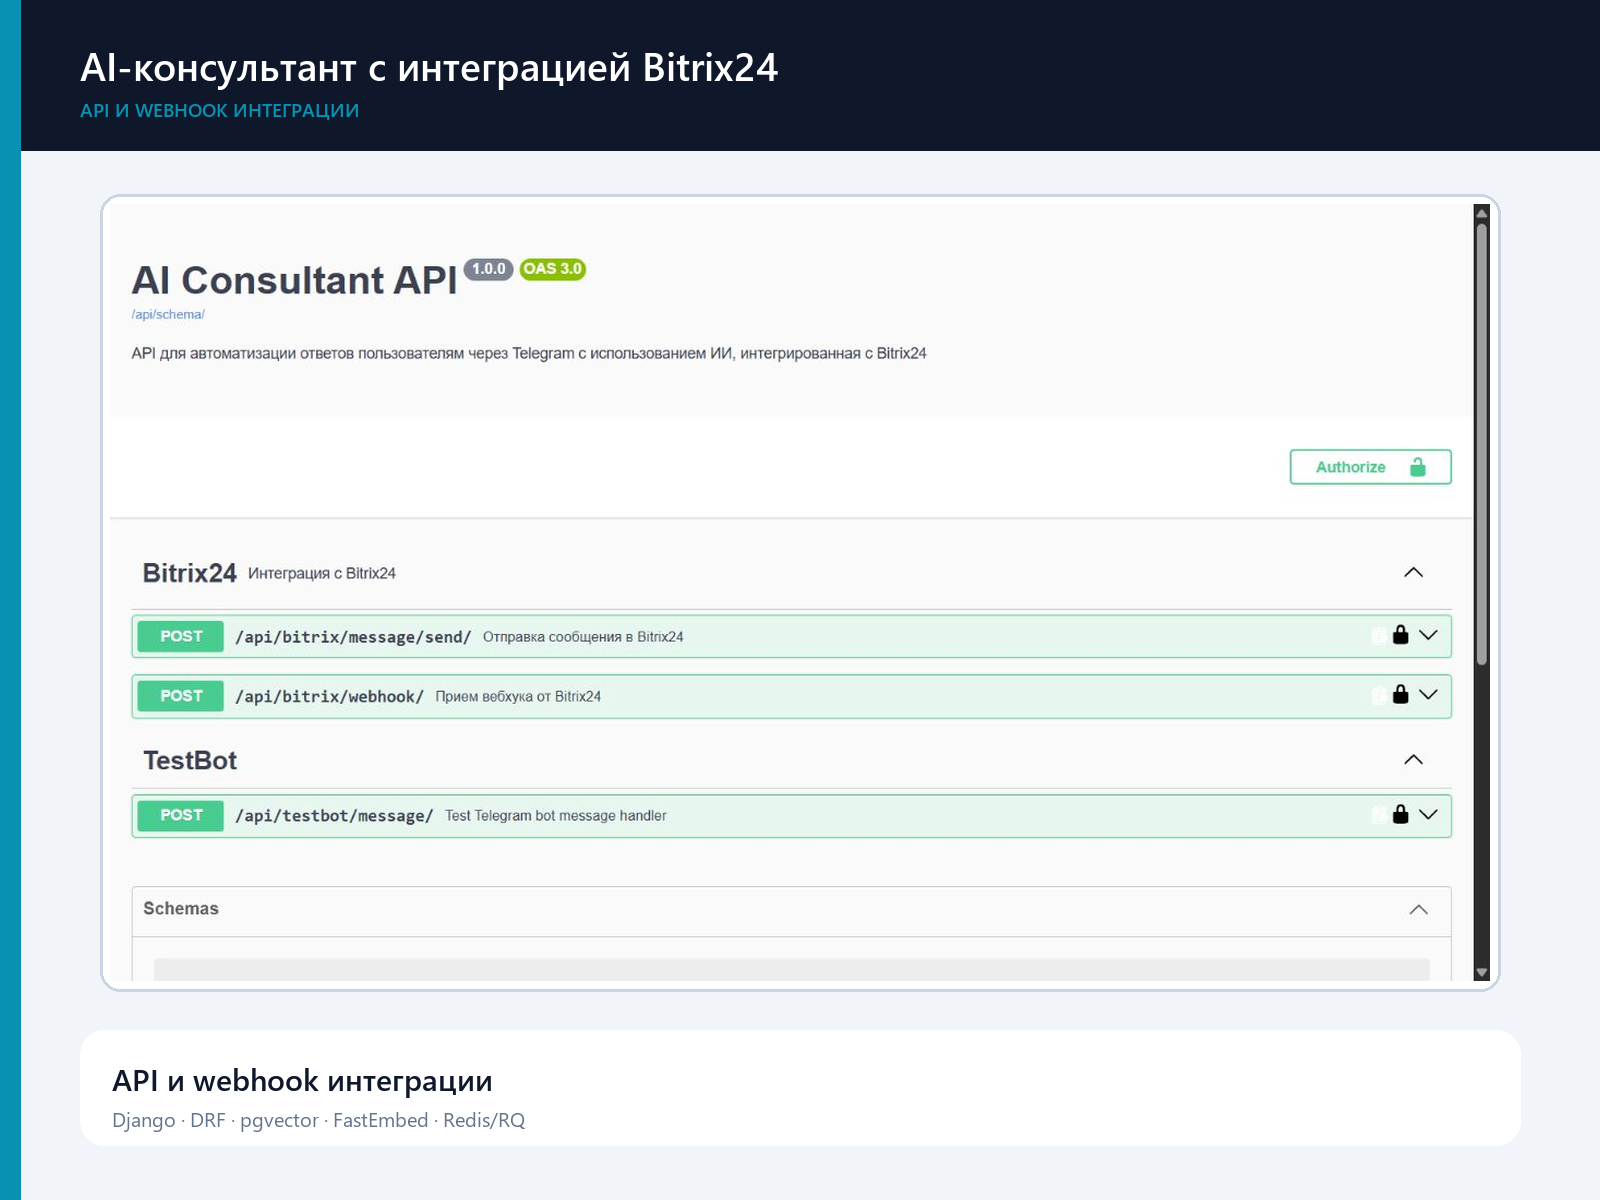Click the 'Django · DRF · pgvector' tech stack line
The image size is (1600, 1200).
tap(318, 1120)
